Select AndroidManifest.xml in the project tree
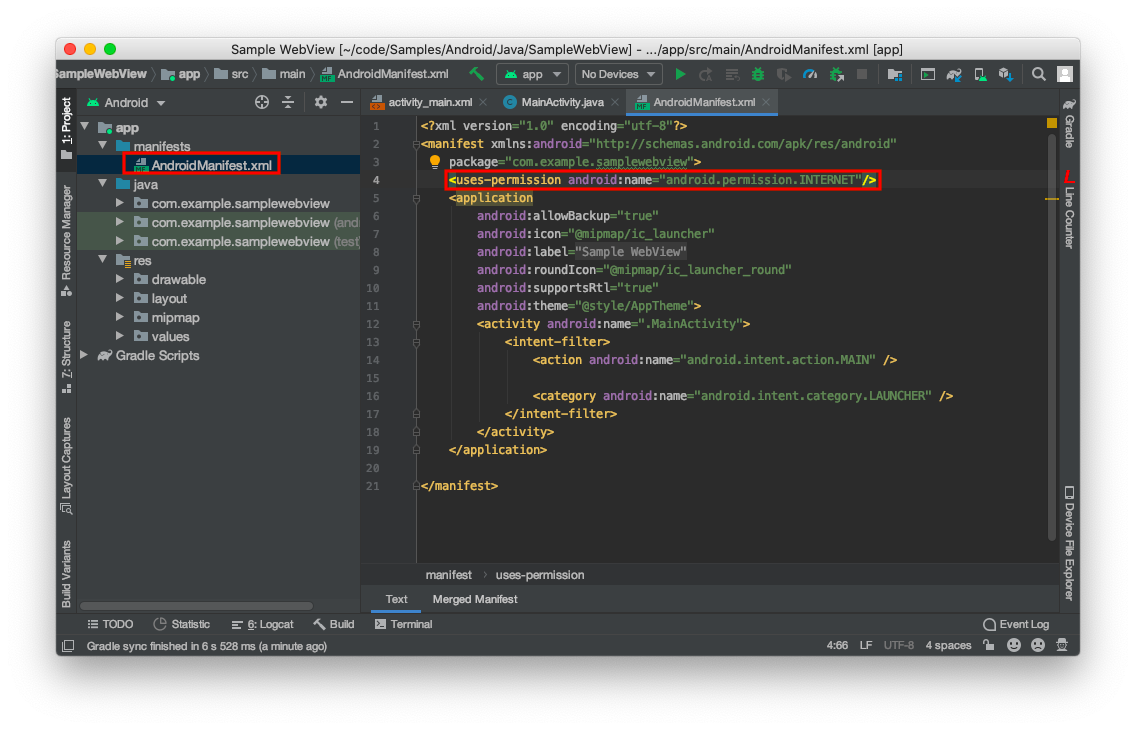Image resolution: width=1136 pixels, height=730 pixels. click(211, 165)
